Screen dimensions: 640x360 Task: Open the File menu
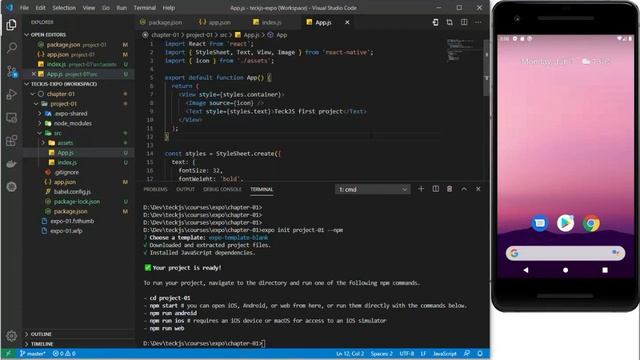click(24, 8)
